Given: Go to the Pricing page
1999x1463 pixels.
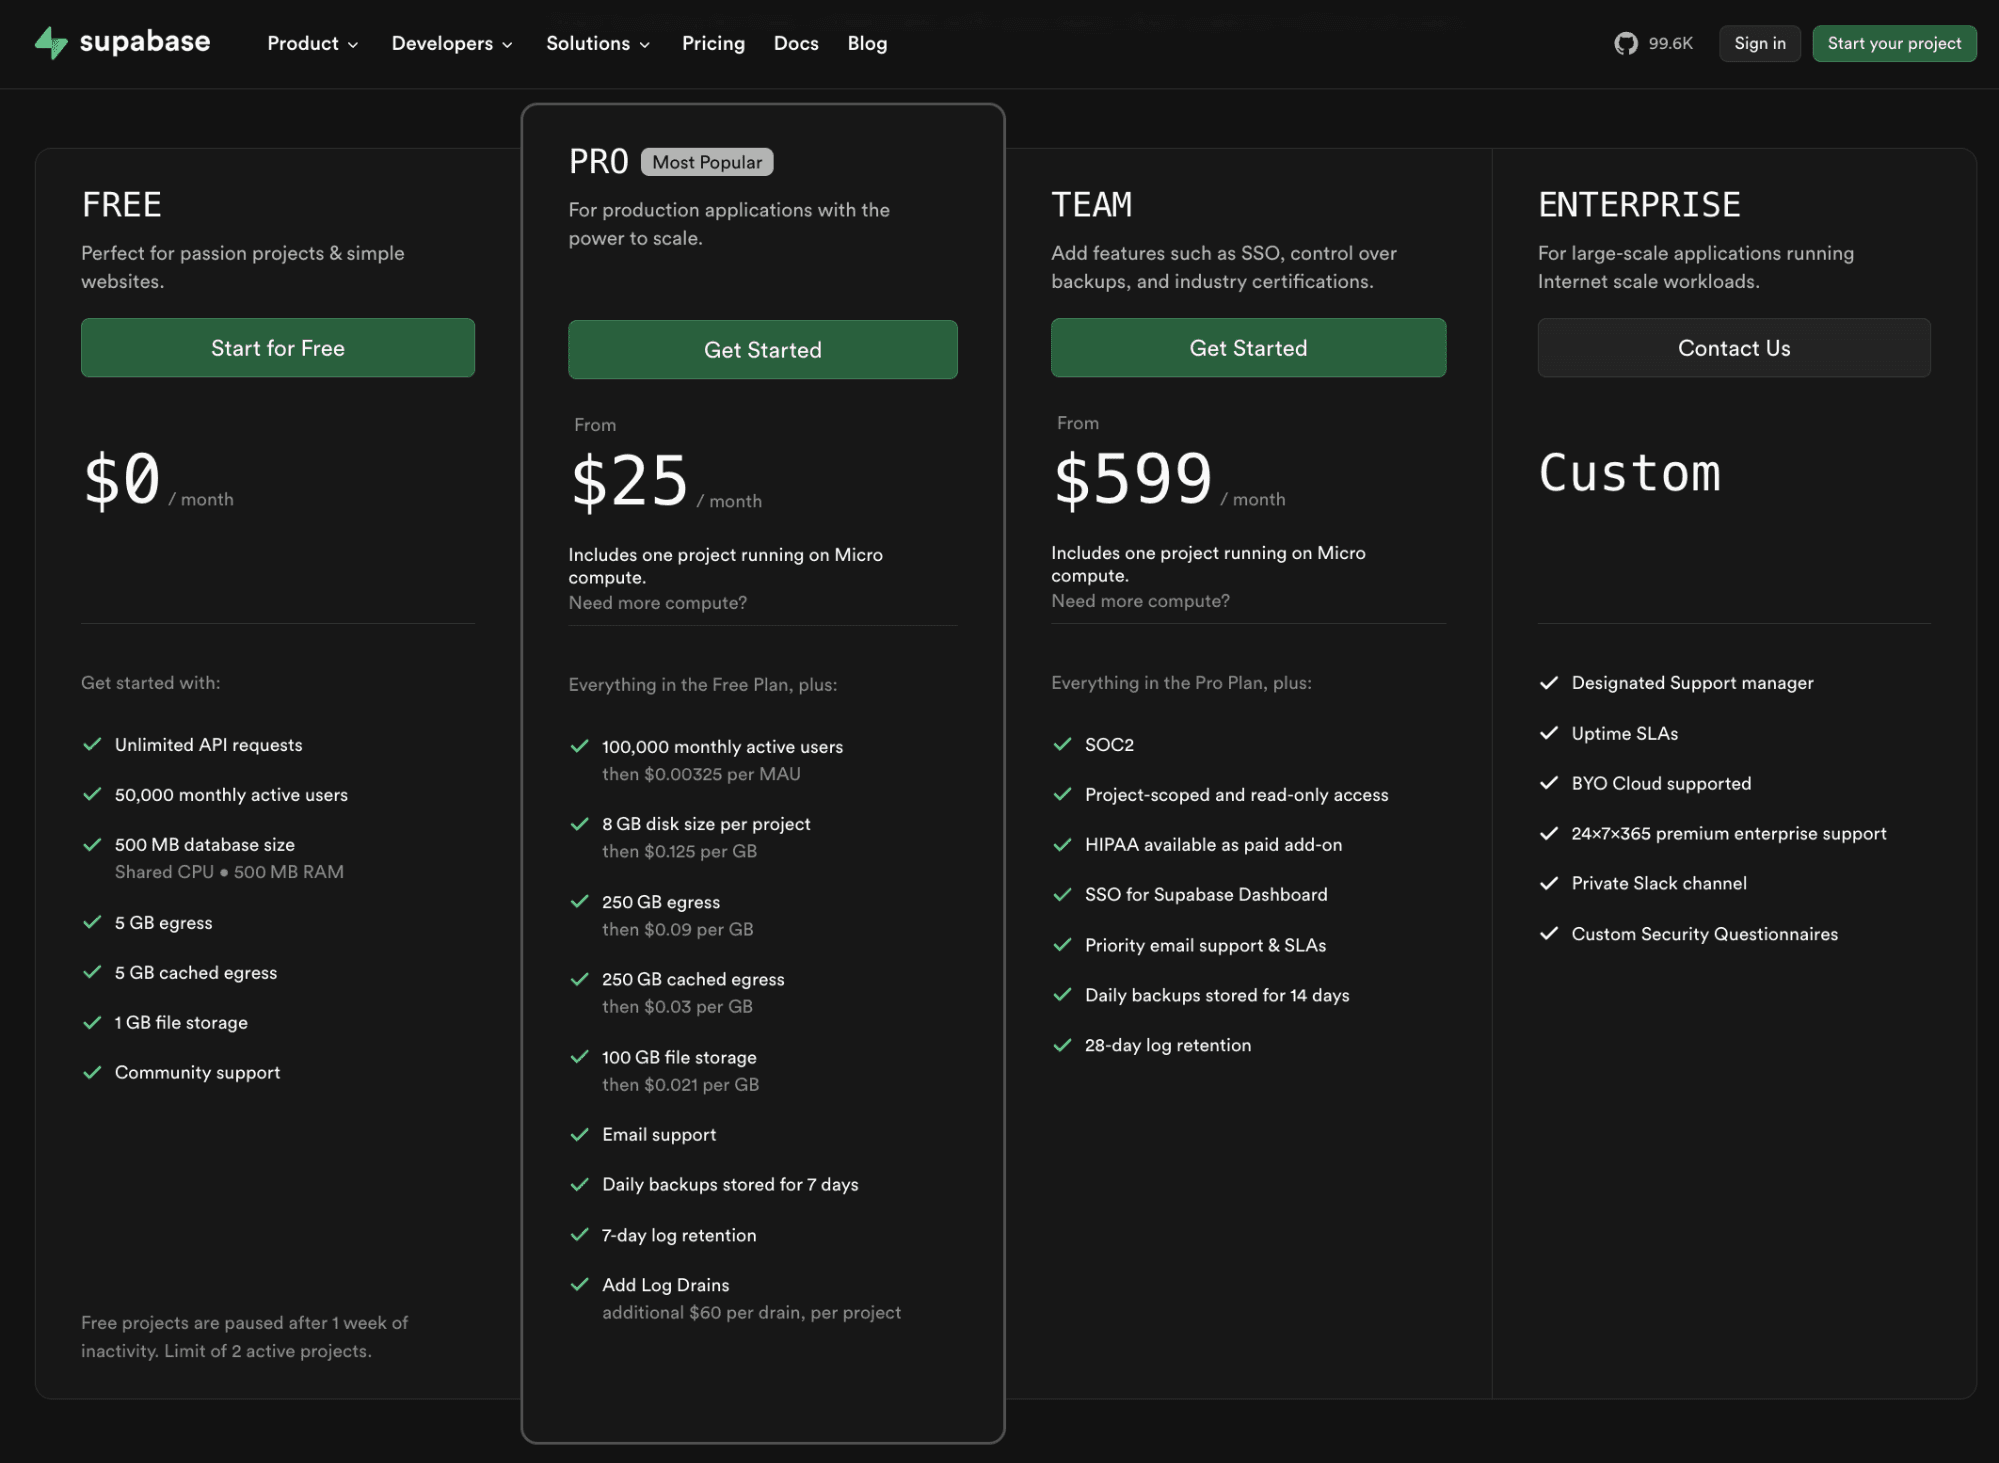Looking at the screenshot, I should tap(713, 43).
